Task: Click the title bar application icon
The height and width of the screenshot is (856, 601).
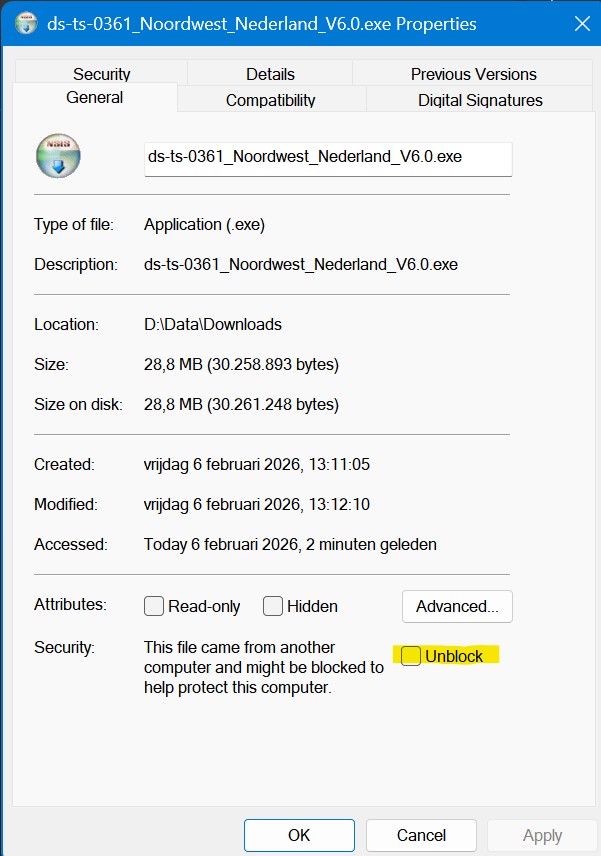Action: pos(25,22)
